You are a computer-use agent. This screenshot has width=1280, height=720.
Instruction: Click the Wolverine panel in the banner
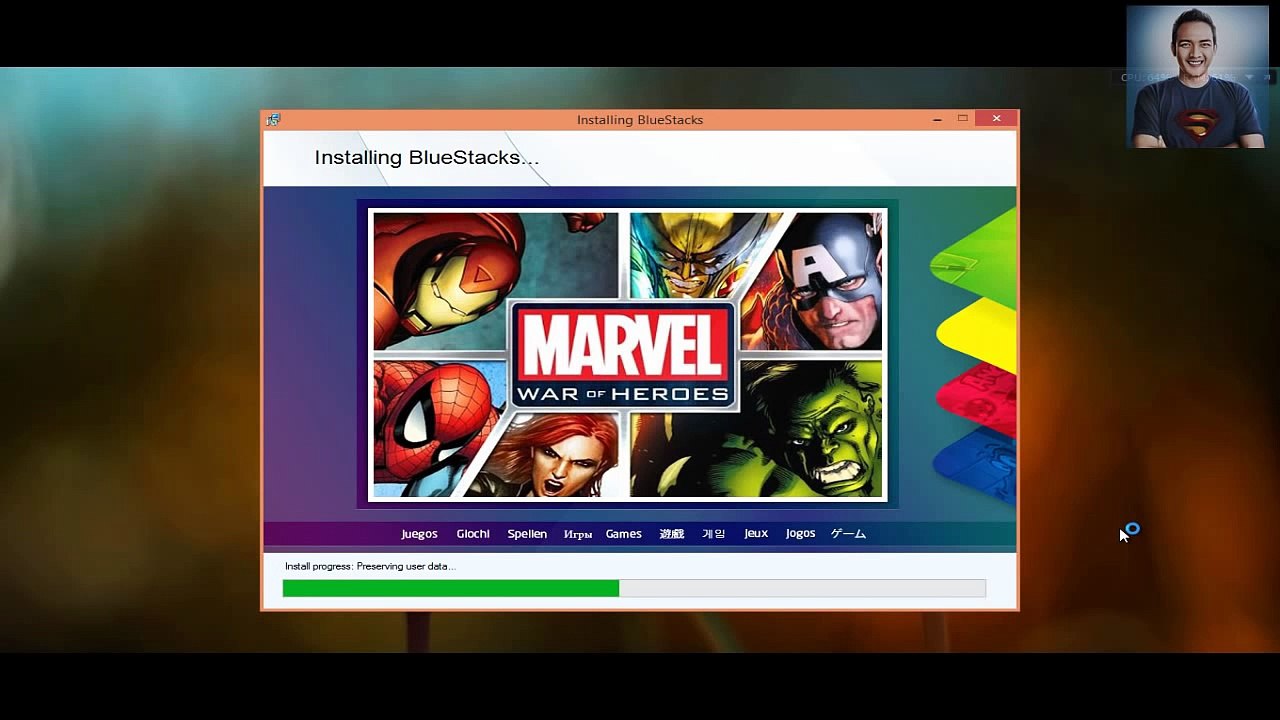pyautogui.click(x=700, y=255)
